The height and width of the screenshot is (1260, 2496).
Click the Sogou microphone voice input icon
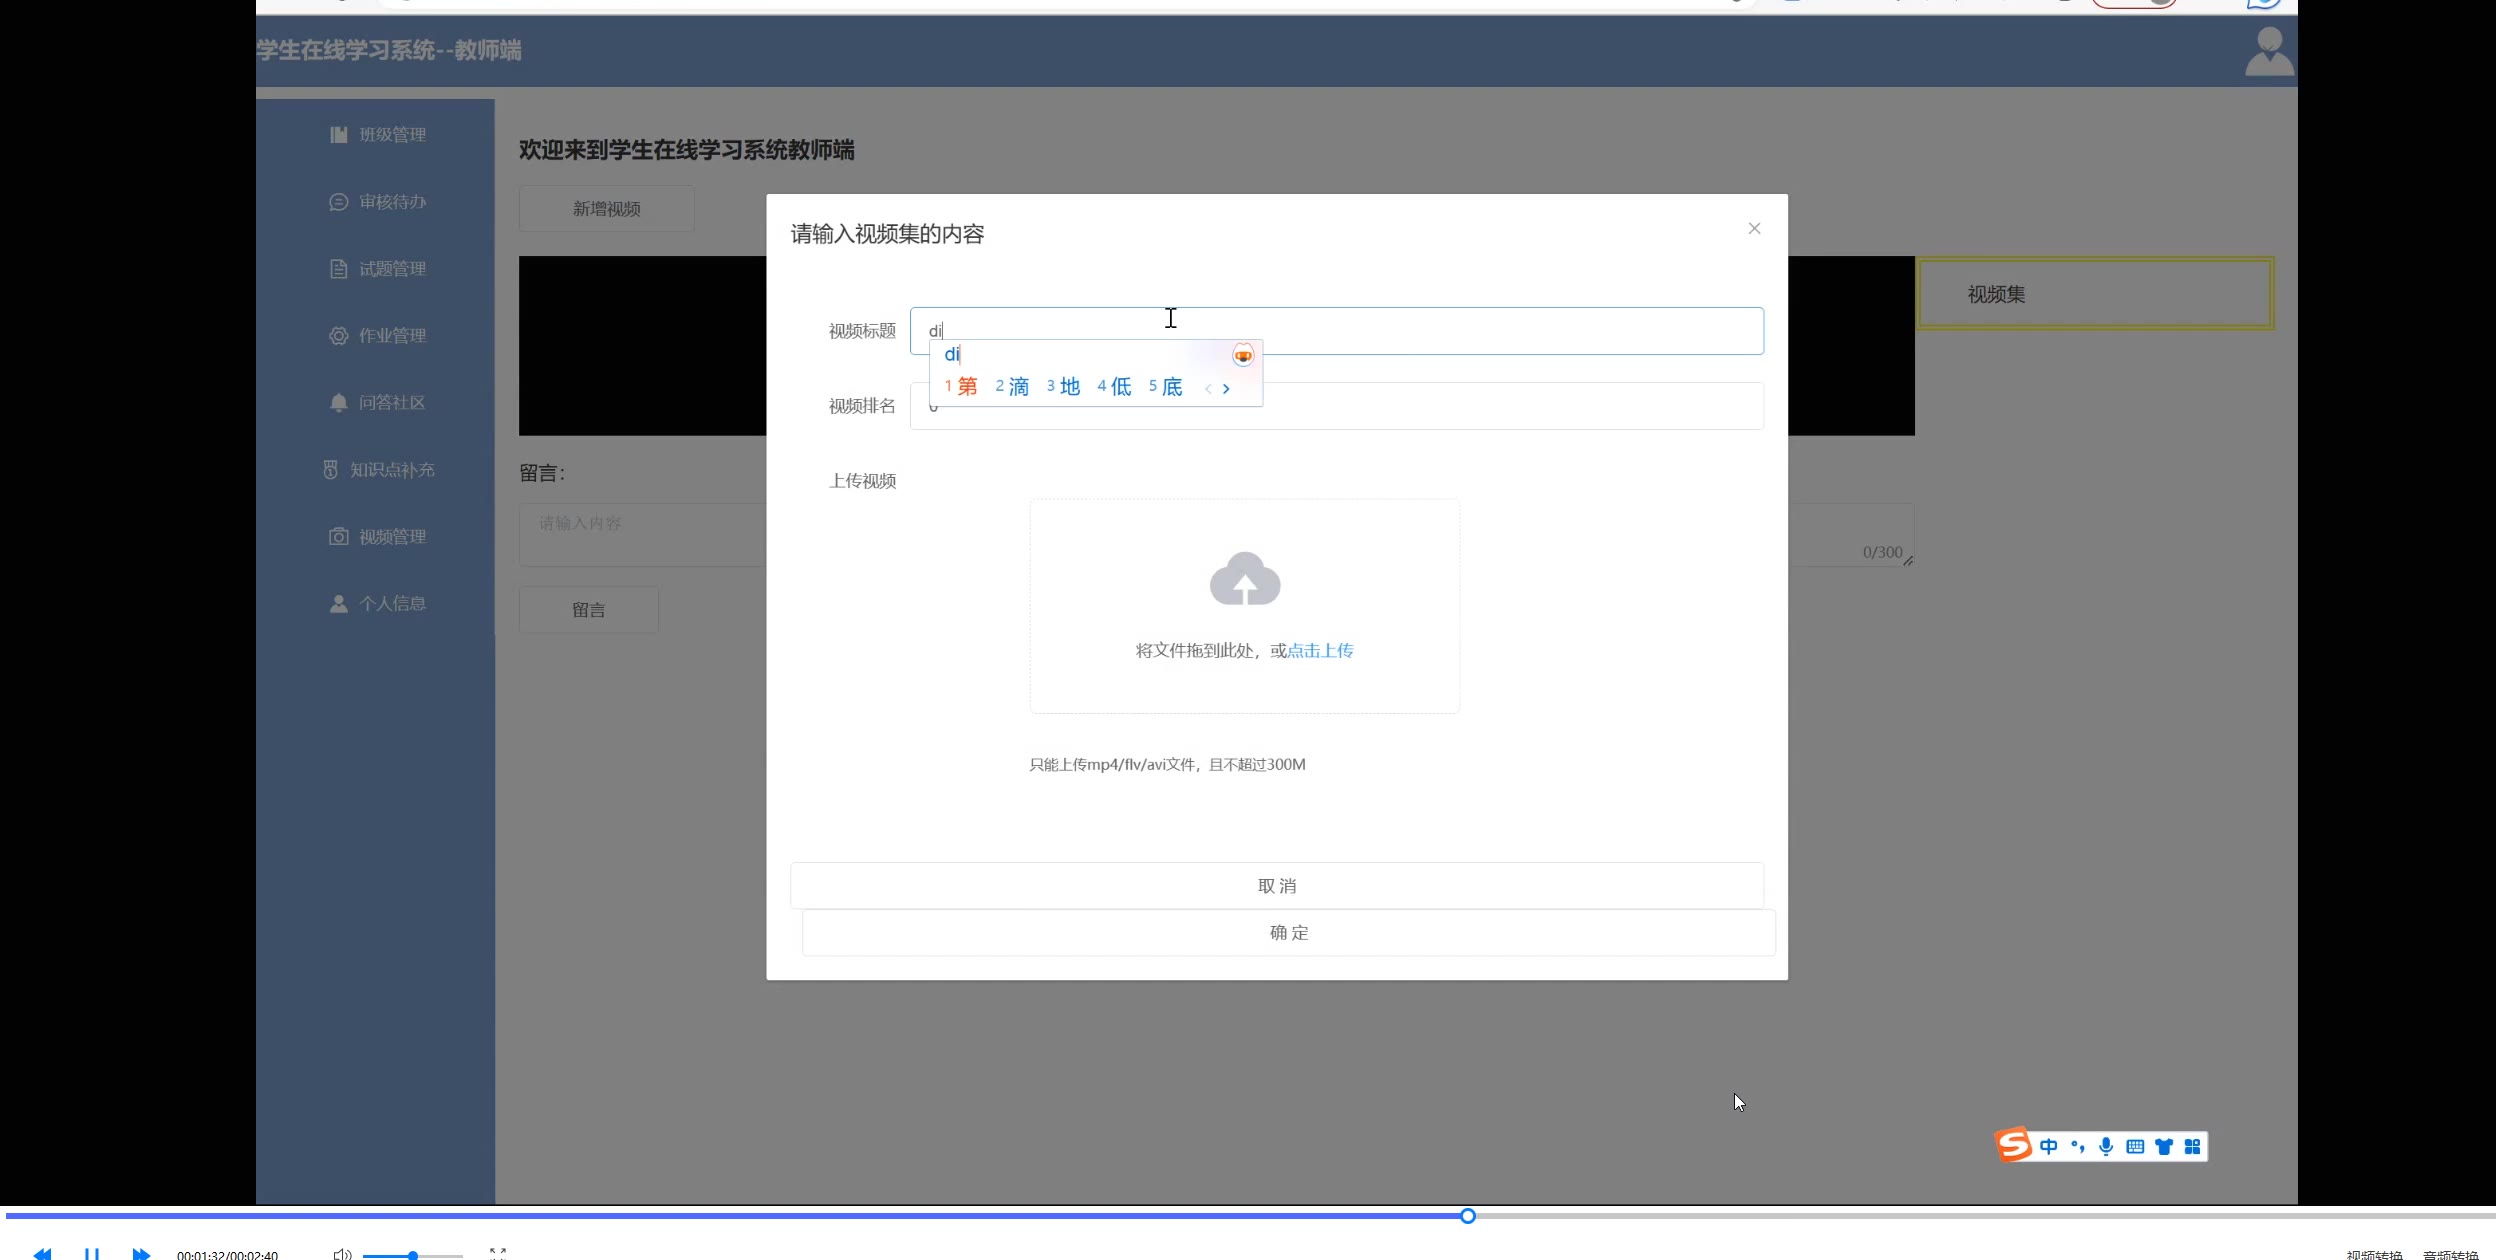pyautogui.click(x=2106, y=1146)
